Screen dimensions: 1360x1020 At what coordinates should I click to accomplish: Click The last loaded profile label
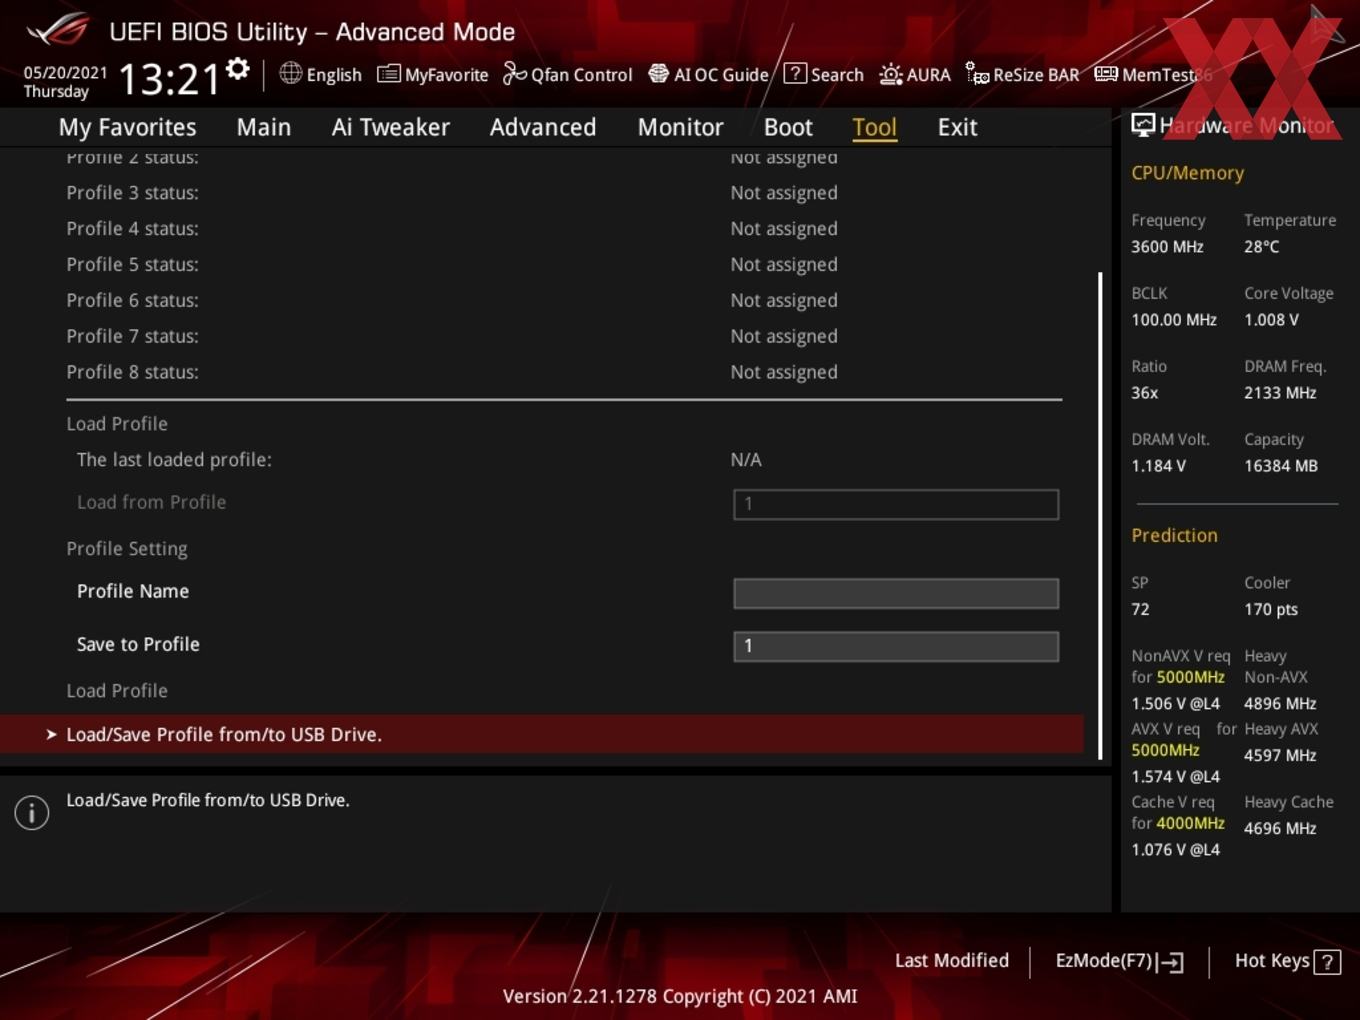174,460
